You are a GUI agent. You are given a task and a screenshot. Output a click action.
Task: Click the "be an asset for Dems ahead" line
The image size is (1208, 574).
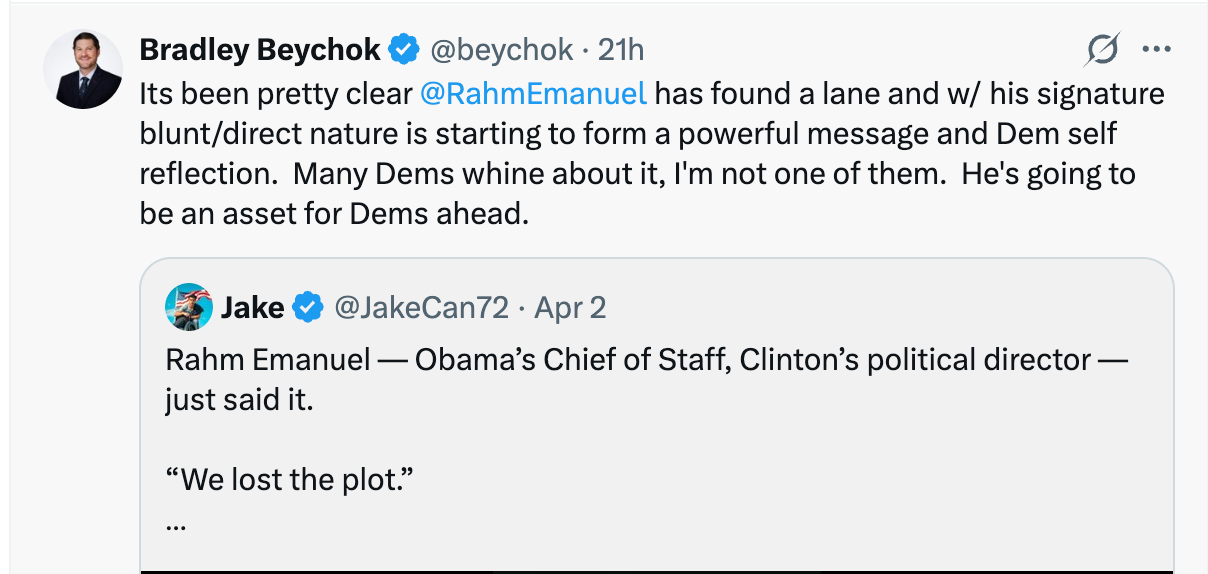(334, 213)
